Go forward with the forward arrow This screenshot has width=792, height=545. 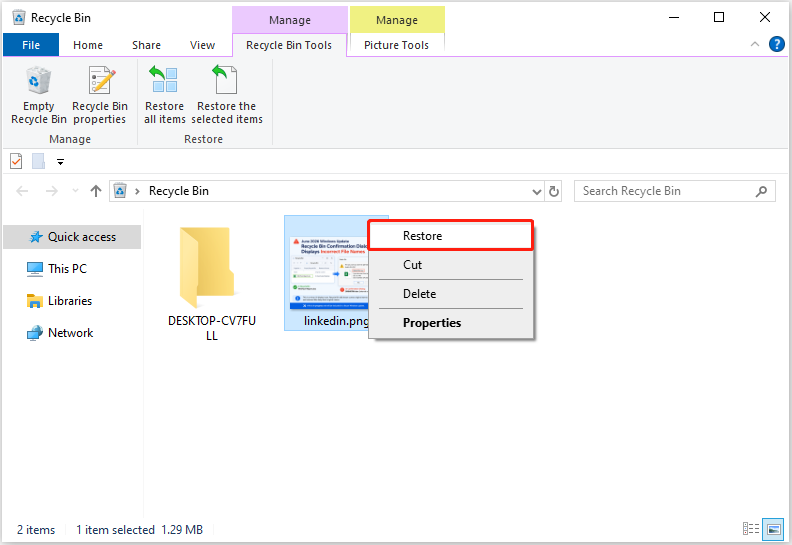(52, 191)
